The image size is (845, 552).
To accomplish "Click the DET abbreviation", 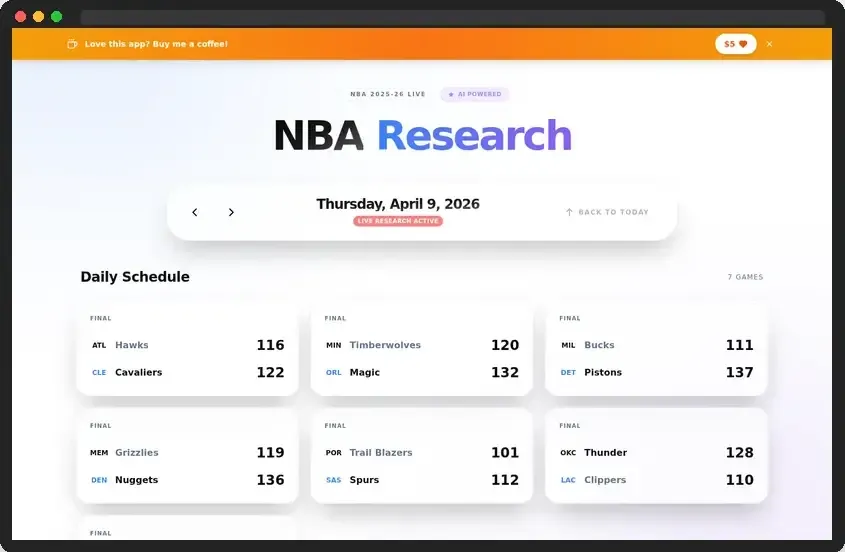I will [569, 372].
